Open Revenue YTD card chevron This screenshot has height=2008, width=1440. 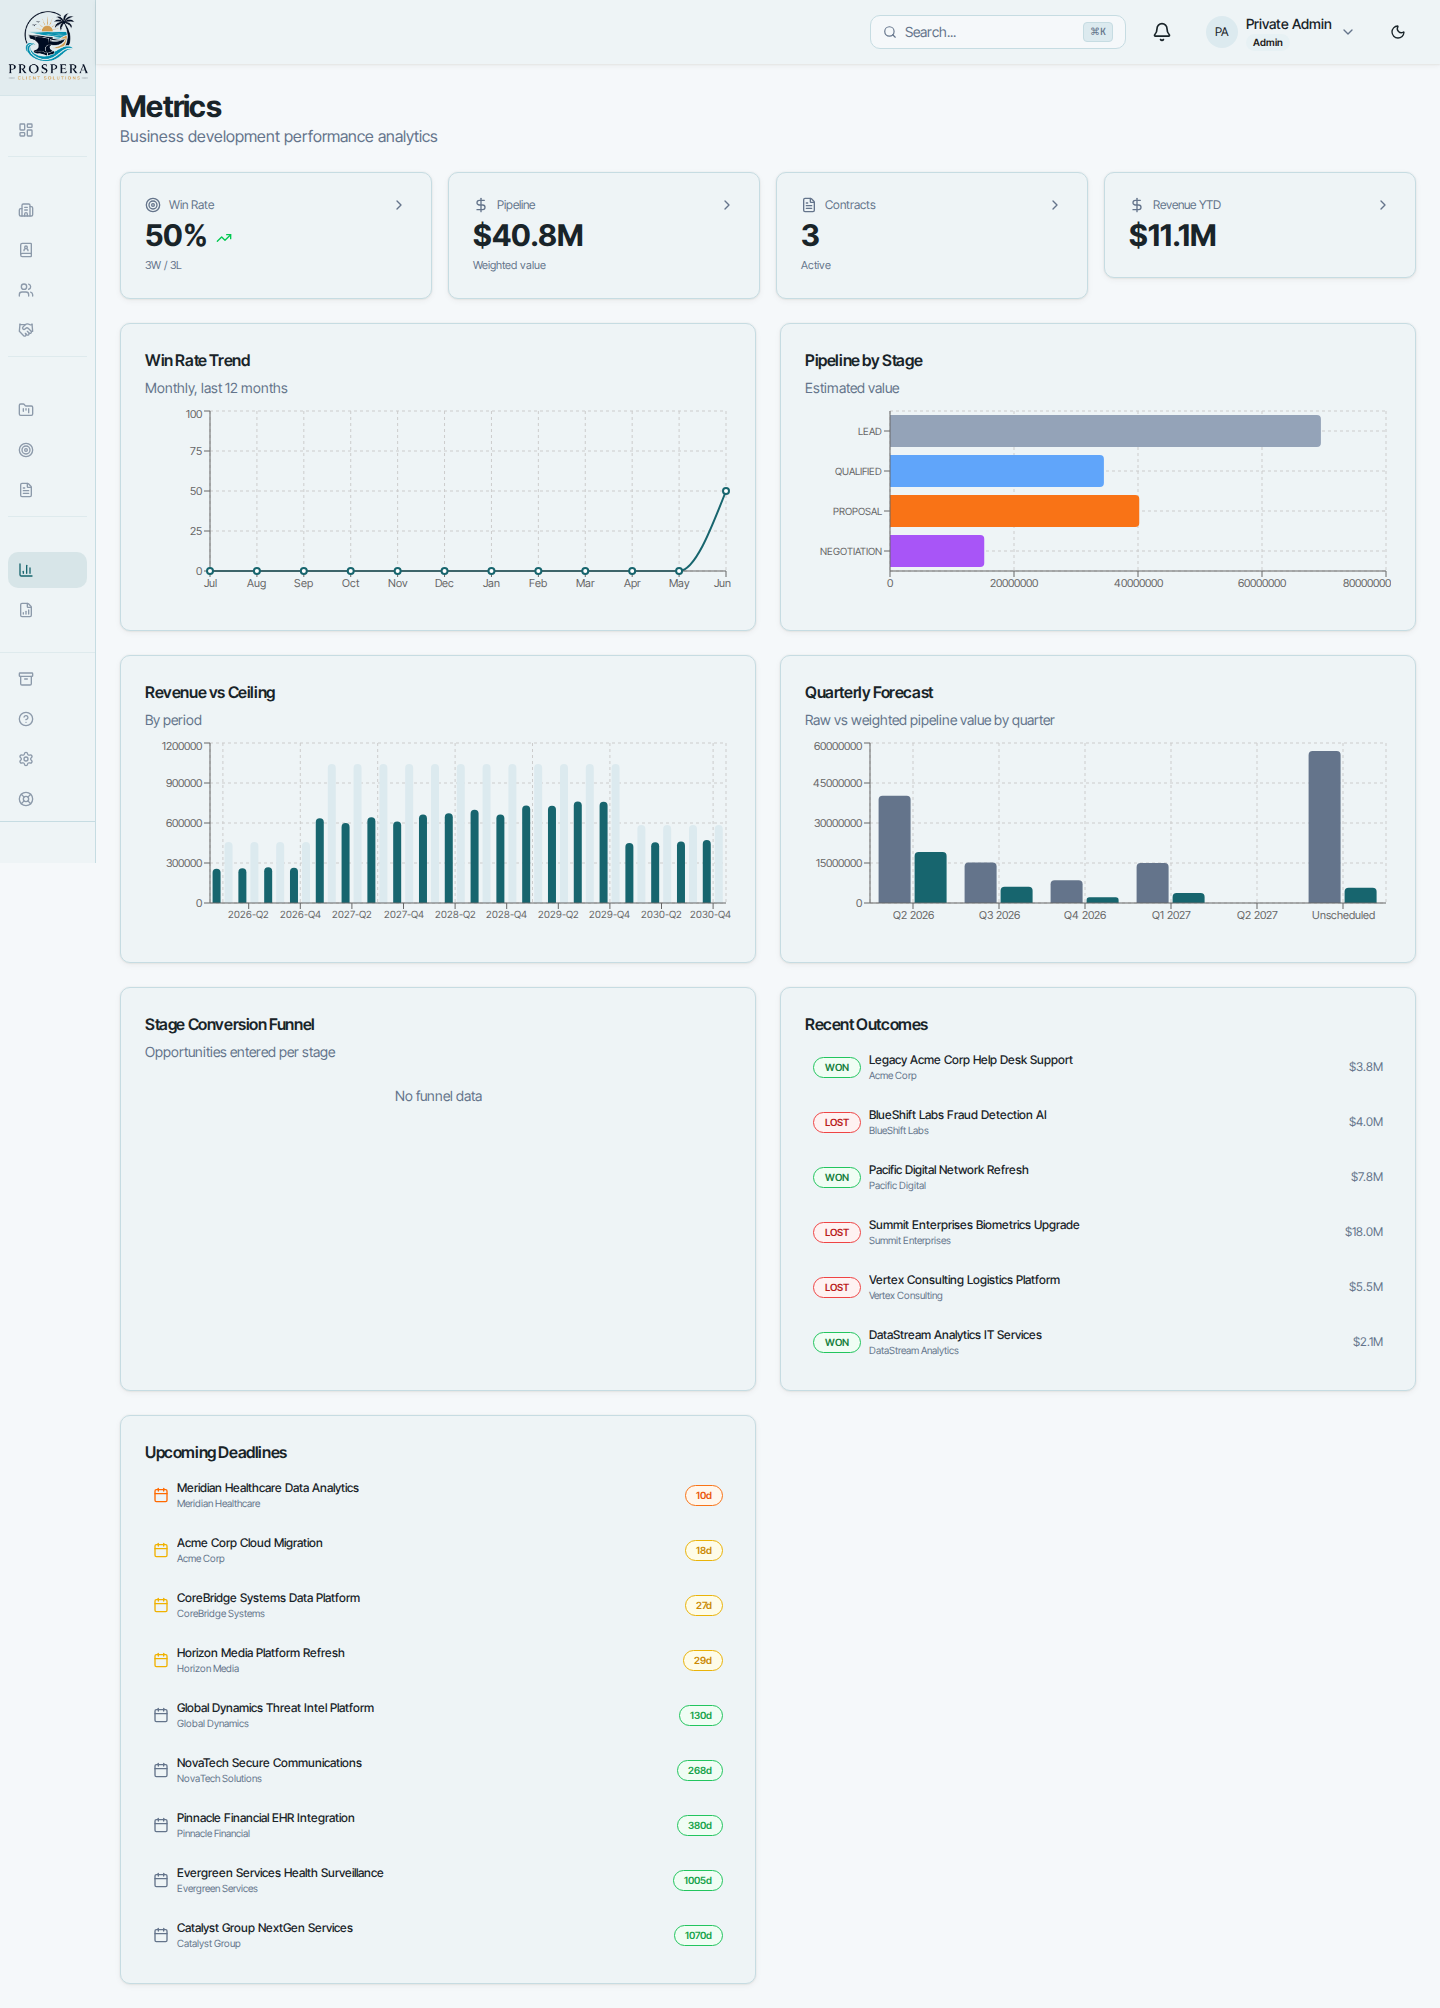click(1383, 205)
